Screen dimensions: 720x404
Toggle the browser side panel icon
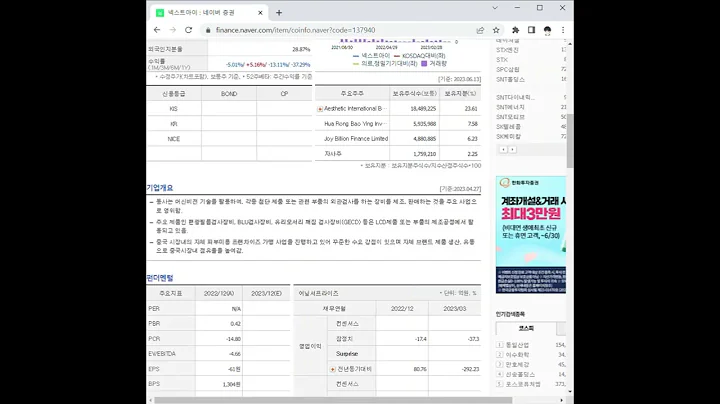(531, 30)
